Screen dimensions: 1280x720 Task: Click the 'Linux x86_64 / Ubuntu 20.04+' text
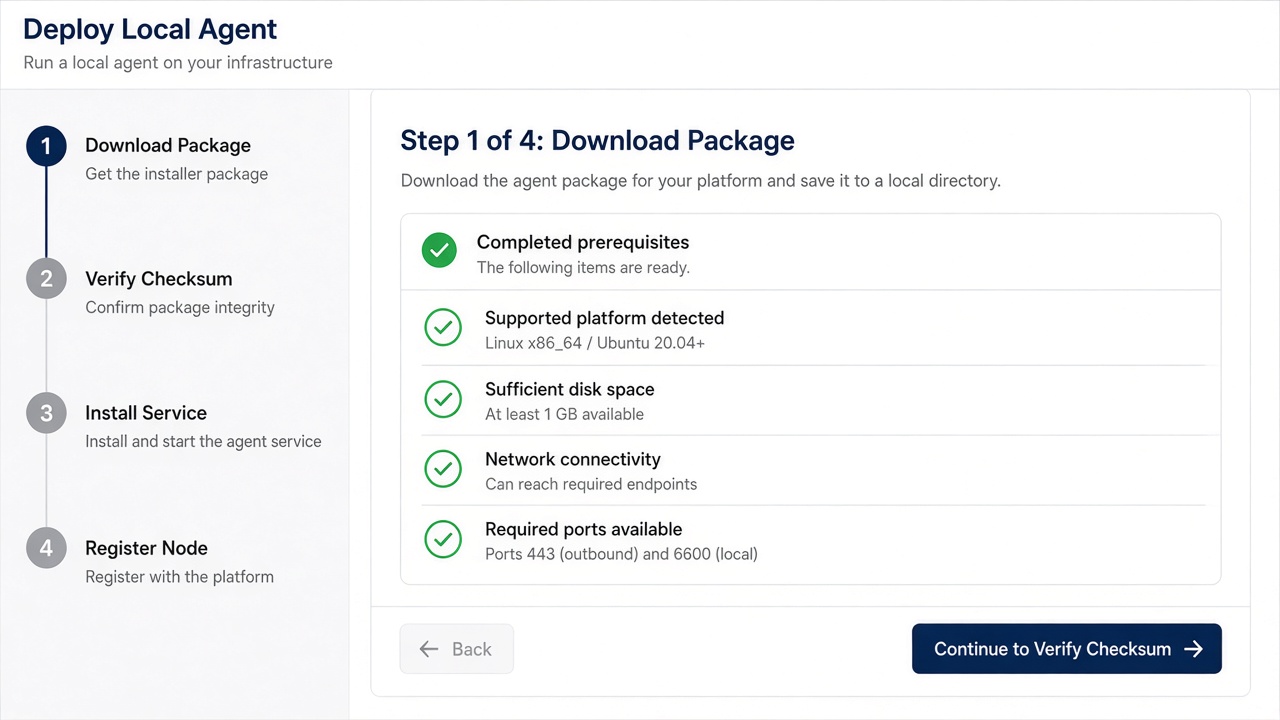pyautogui.click(x=595, y=343)
